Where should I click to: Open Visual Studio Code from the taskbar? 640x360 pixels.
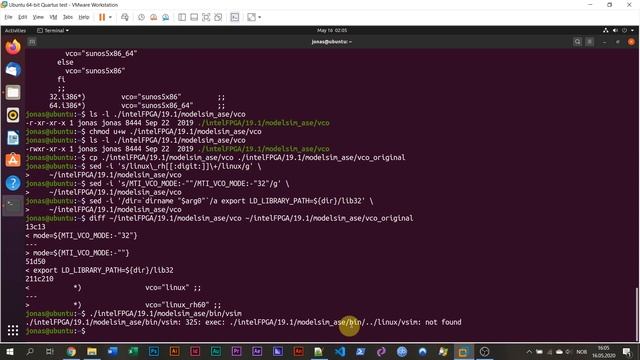point(340,351)
